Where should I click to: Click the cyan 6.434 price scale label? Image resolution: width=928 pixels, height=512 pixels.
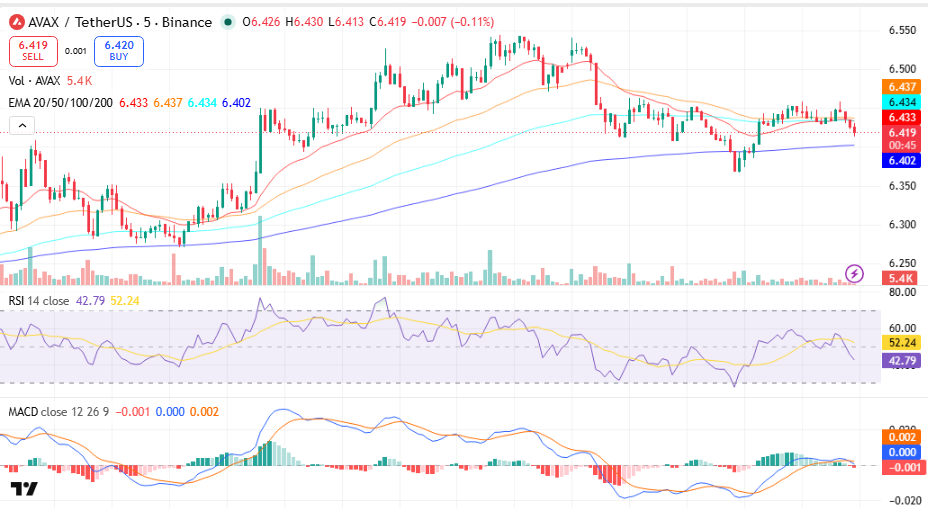tap(901, 102)
